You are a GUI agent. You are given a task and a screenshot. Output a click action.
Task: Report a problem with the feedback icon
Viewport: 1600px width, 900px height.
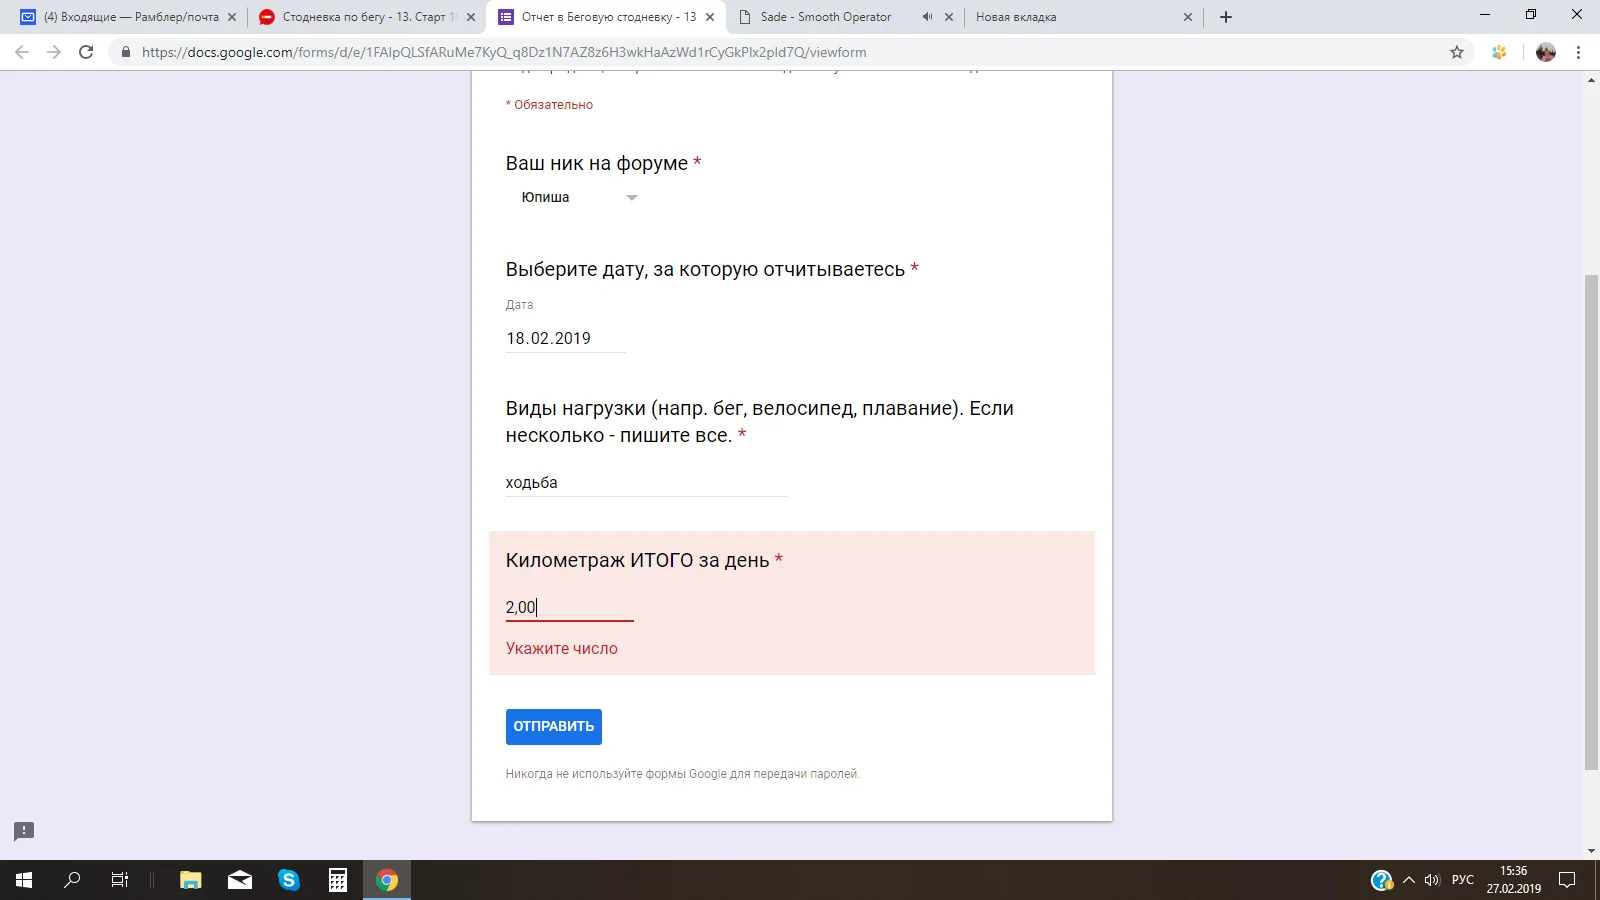(x=24, y=831)
